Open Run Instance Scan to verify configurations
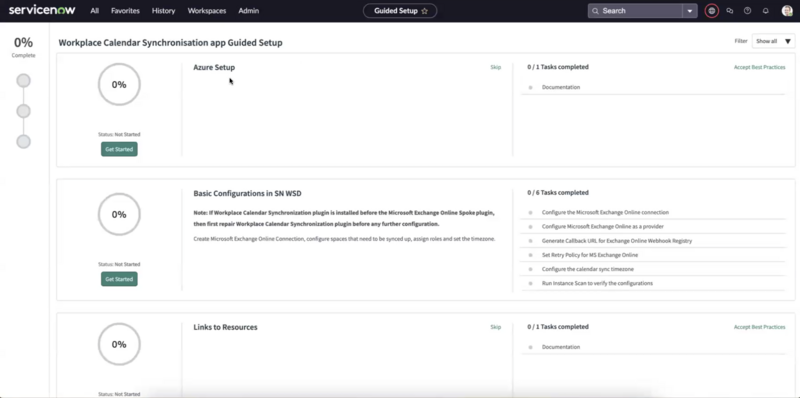 pos(597,283)
